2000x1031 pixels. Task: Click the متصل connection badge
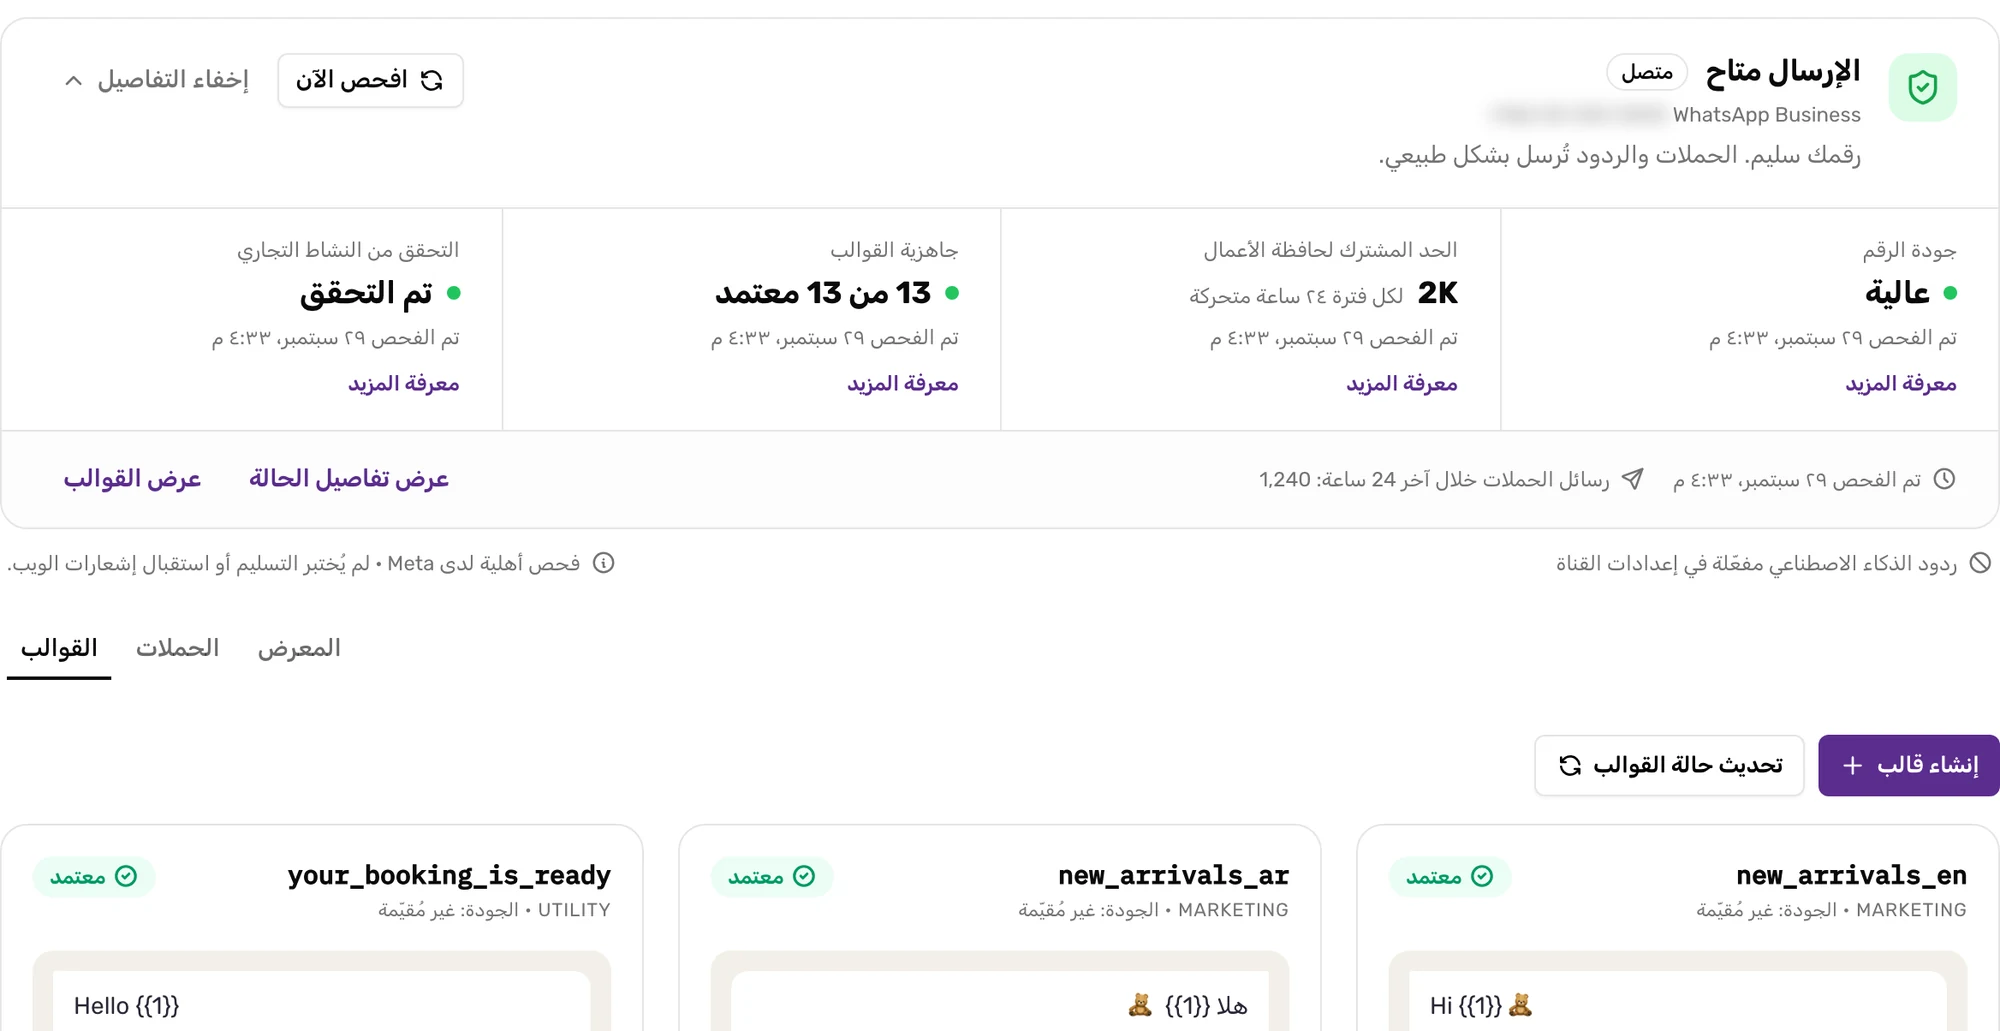1647,72
